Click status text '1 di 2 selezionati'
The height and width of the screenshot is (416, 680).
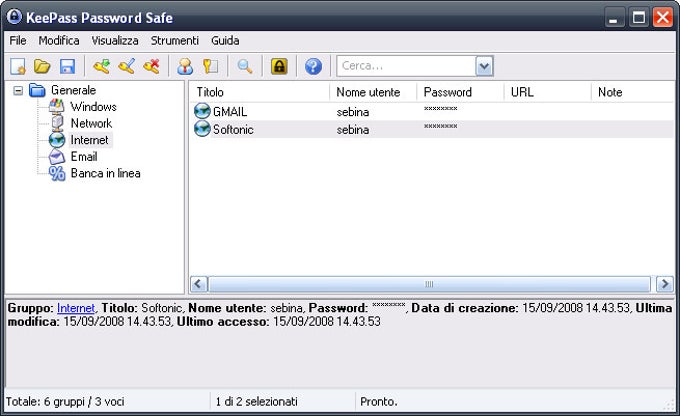tap(256, 402)
